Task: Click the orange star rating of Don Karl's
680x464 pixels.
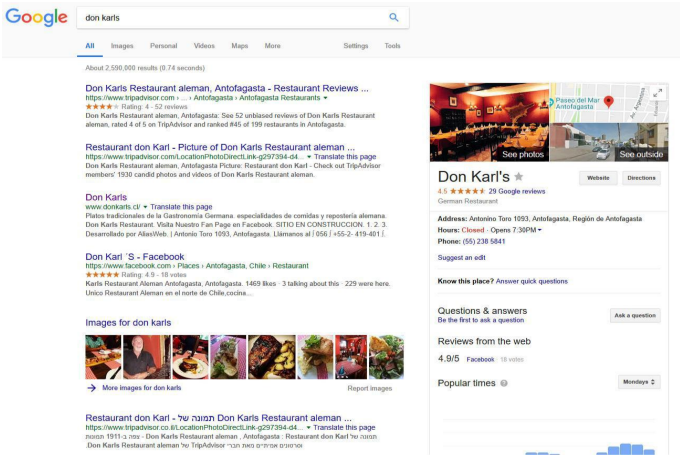Action: pyautogui.click(x=468, y=191)
